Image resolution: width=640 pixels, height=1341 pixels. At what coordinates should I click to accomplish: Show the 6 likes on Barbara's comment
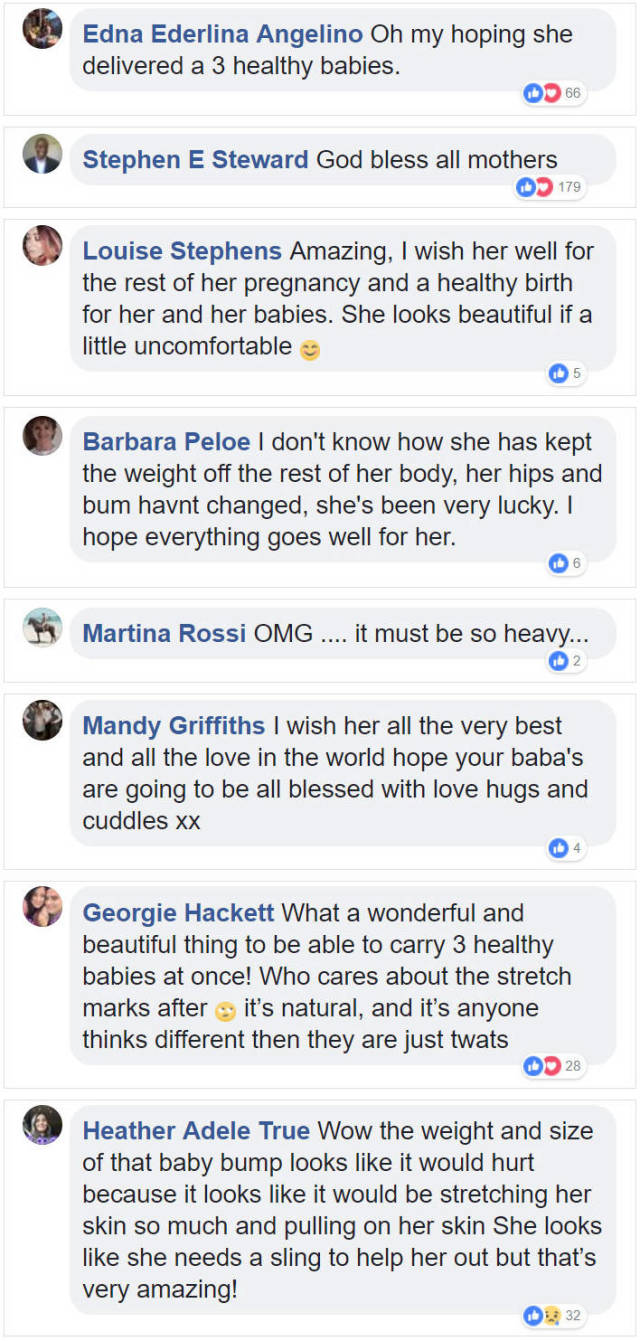[565, 564]
